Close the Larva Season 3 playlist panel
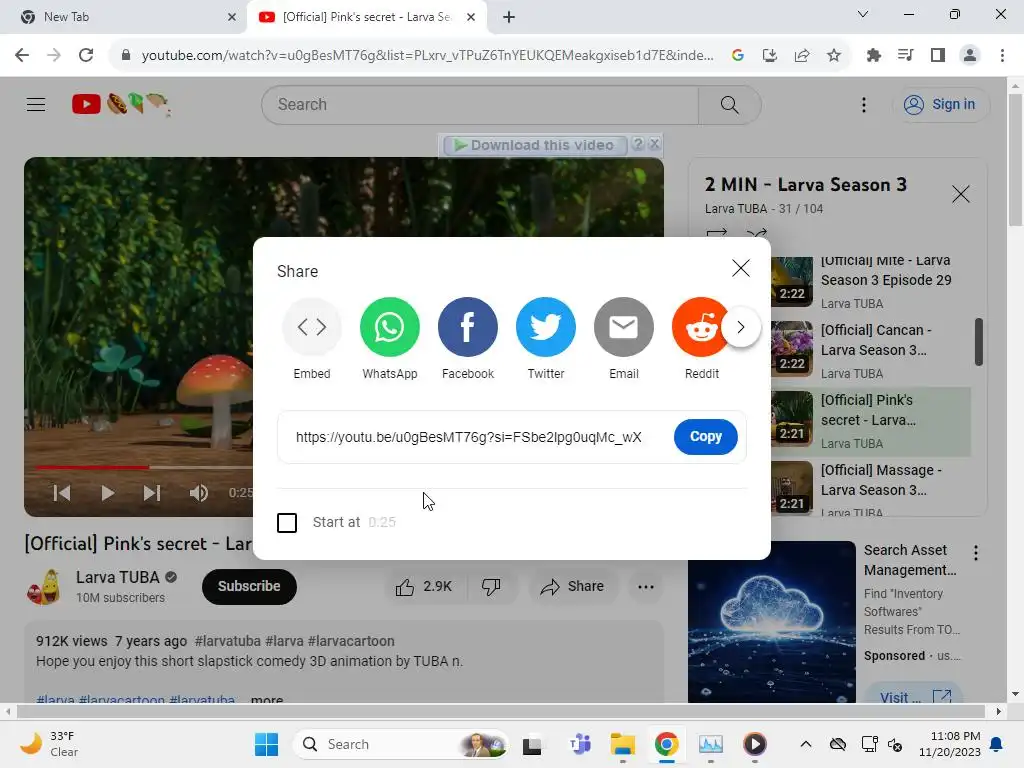Image resolution: width=1024 pixels, height=768 pixels. [960, 194]
